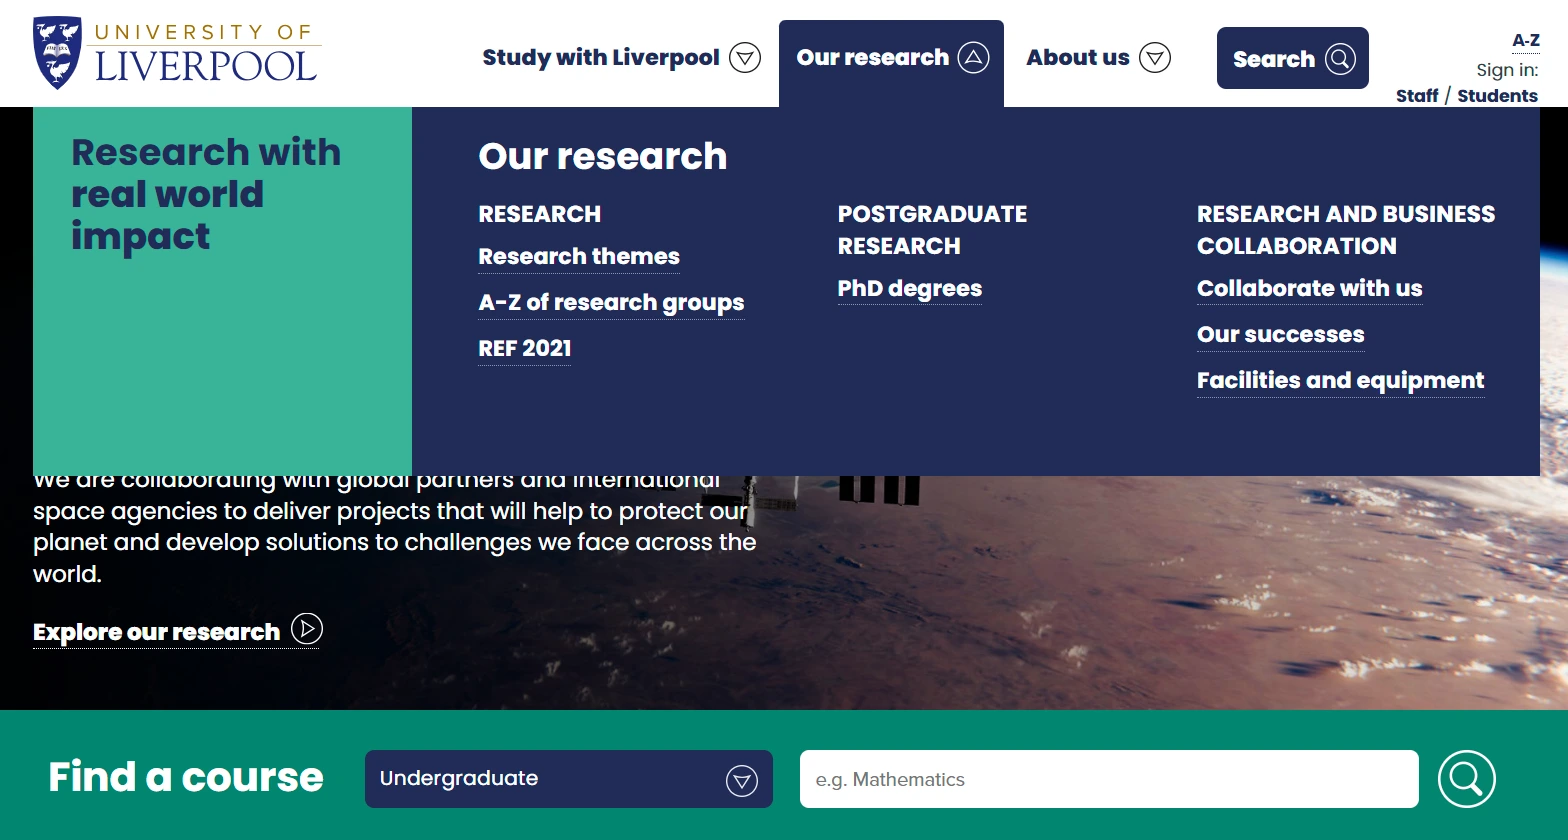Sign in as Students
1568x840 pixels.
pos(1497,96)
